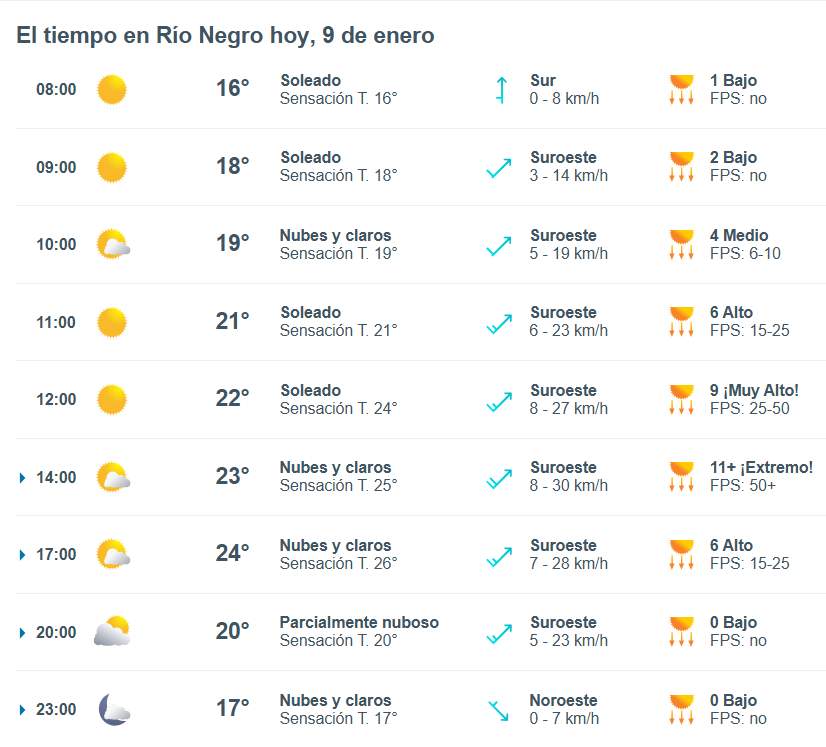Select the 09:00 time label
Viewport: 826px width, 747px height.
56,168
